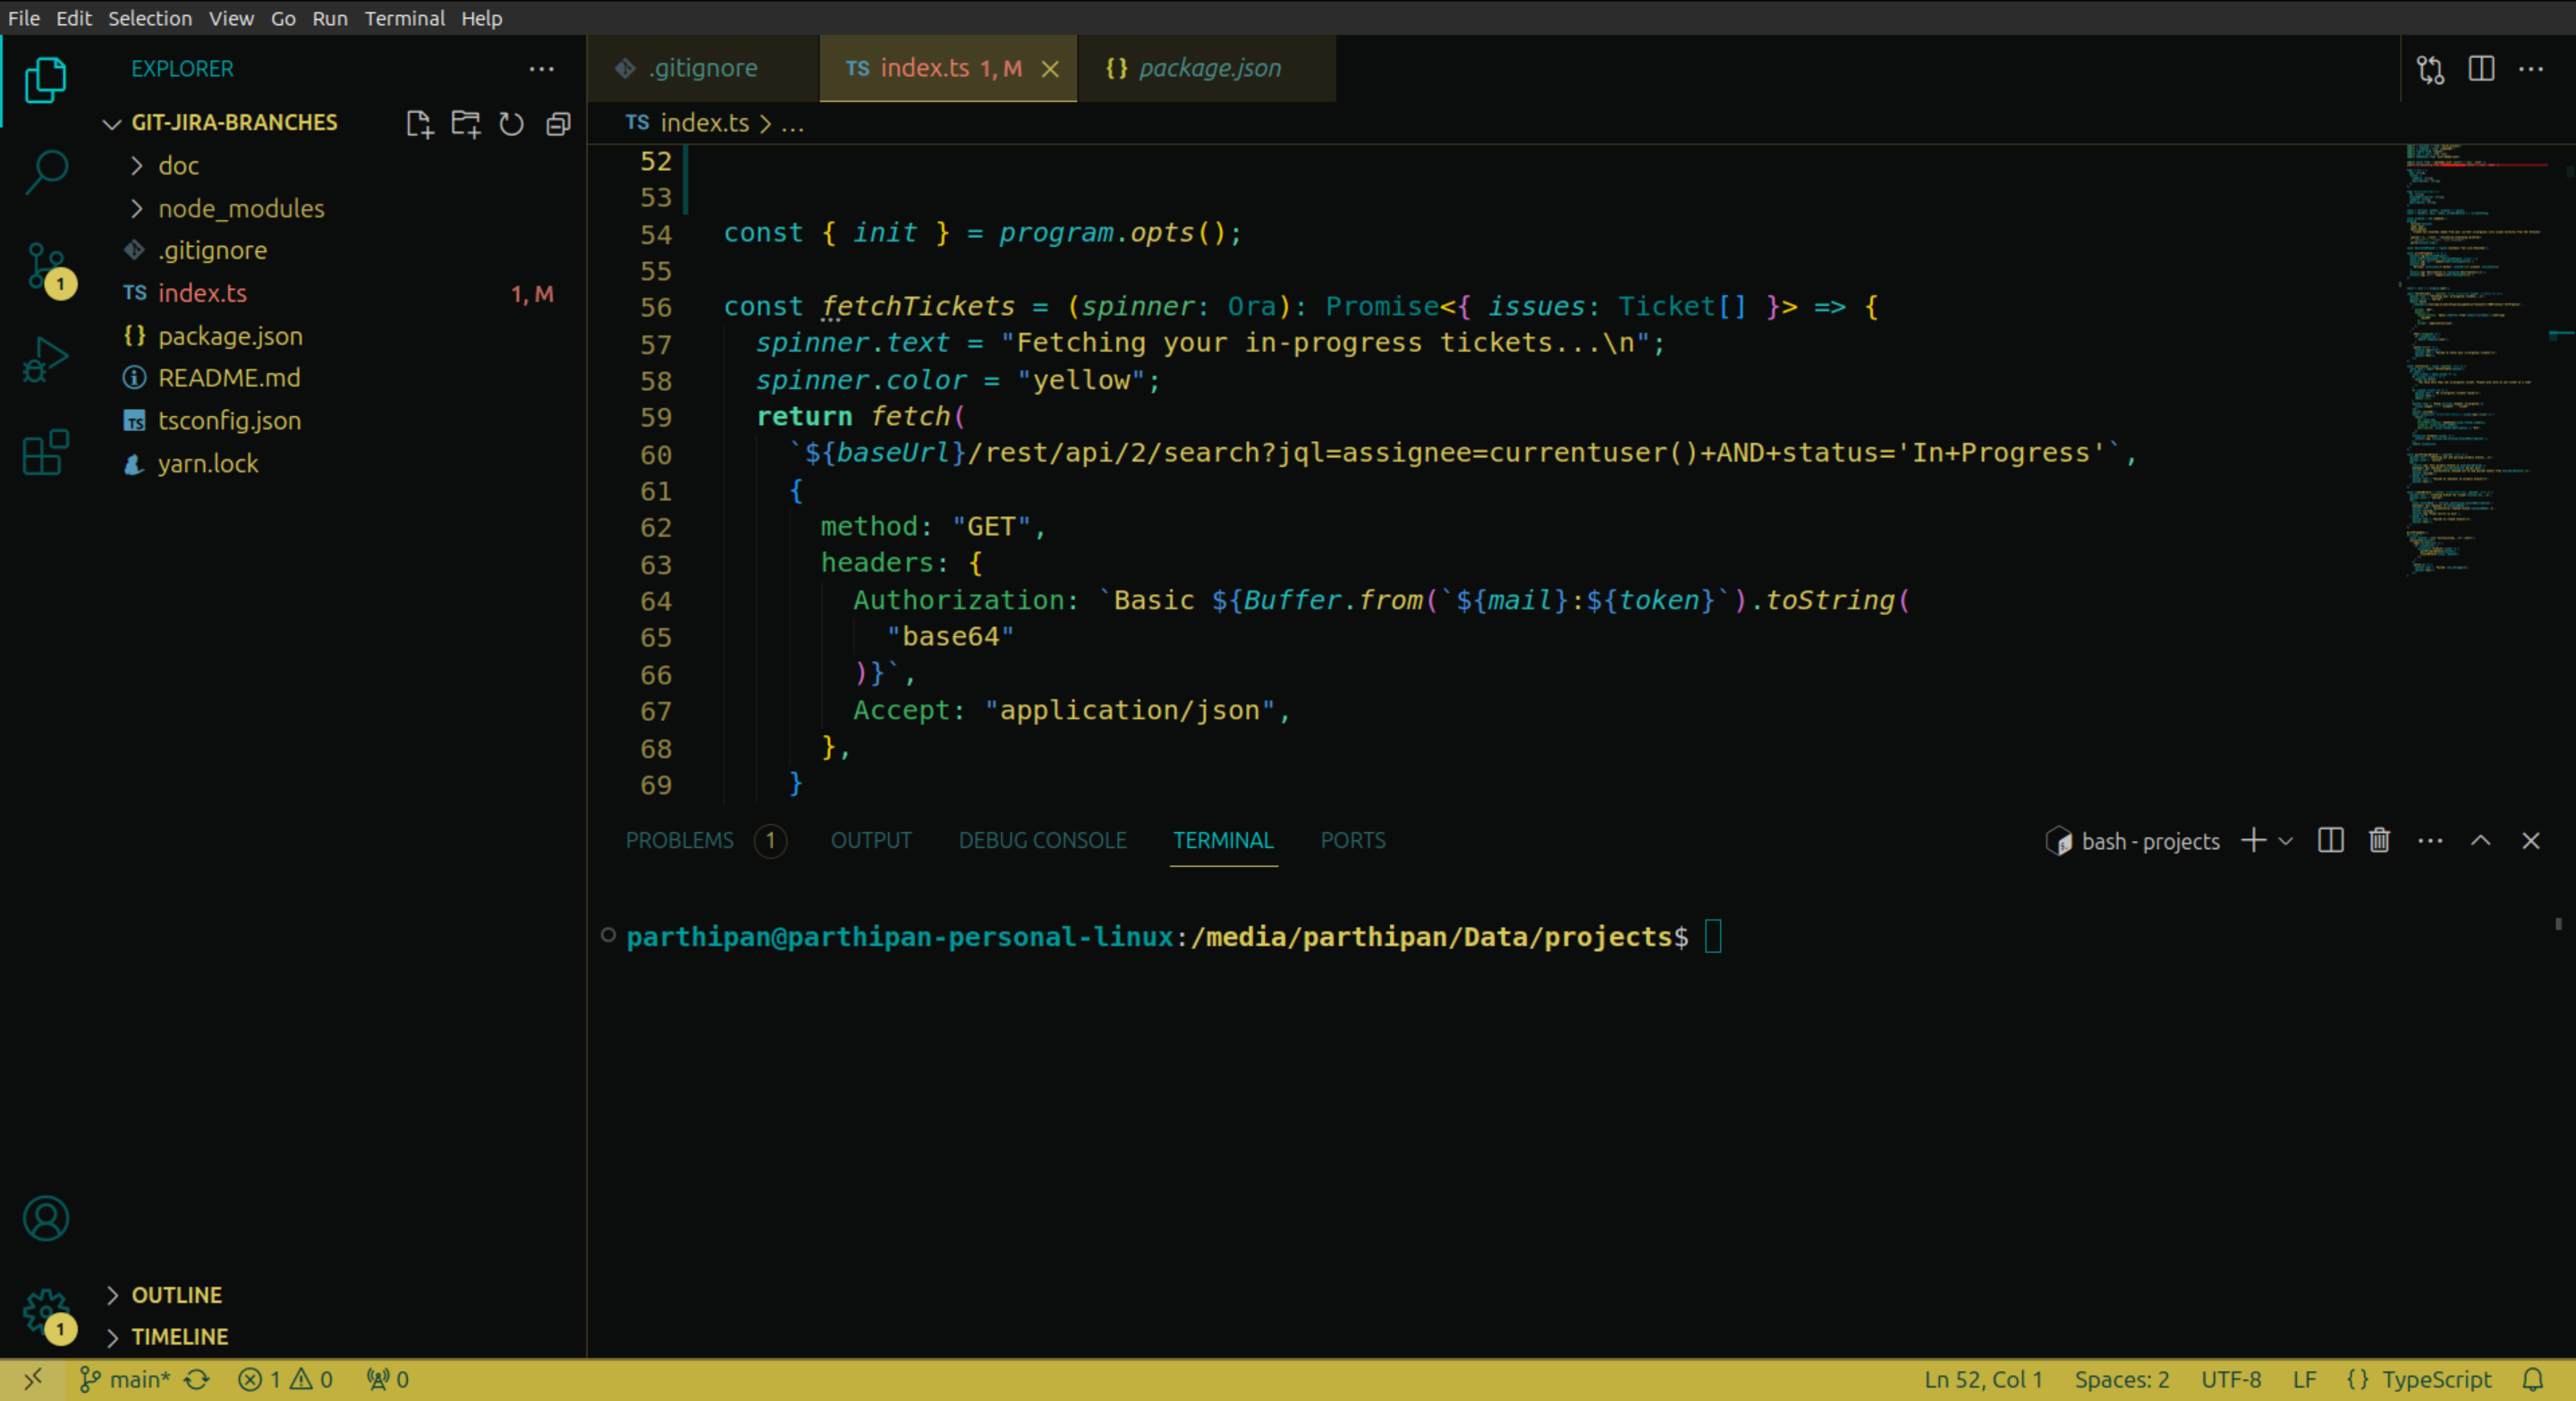Screen dimensions: 2576x1401
Task: Switch to the package.json editor tab
Action: [1207, 69]
